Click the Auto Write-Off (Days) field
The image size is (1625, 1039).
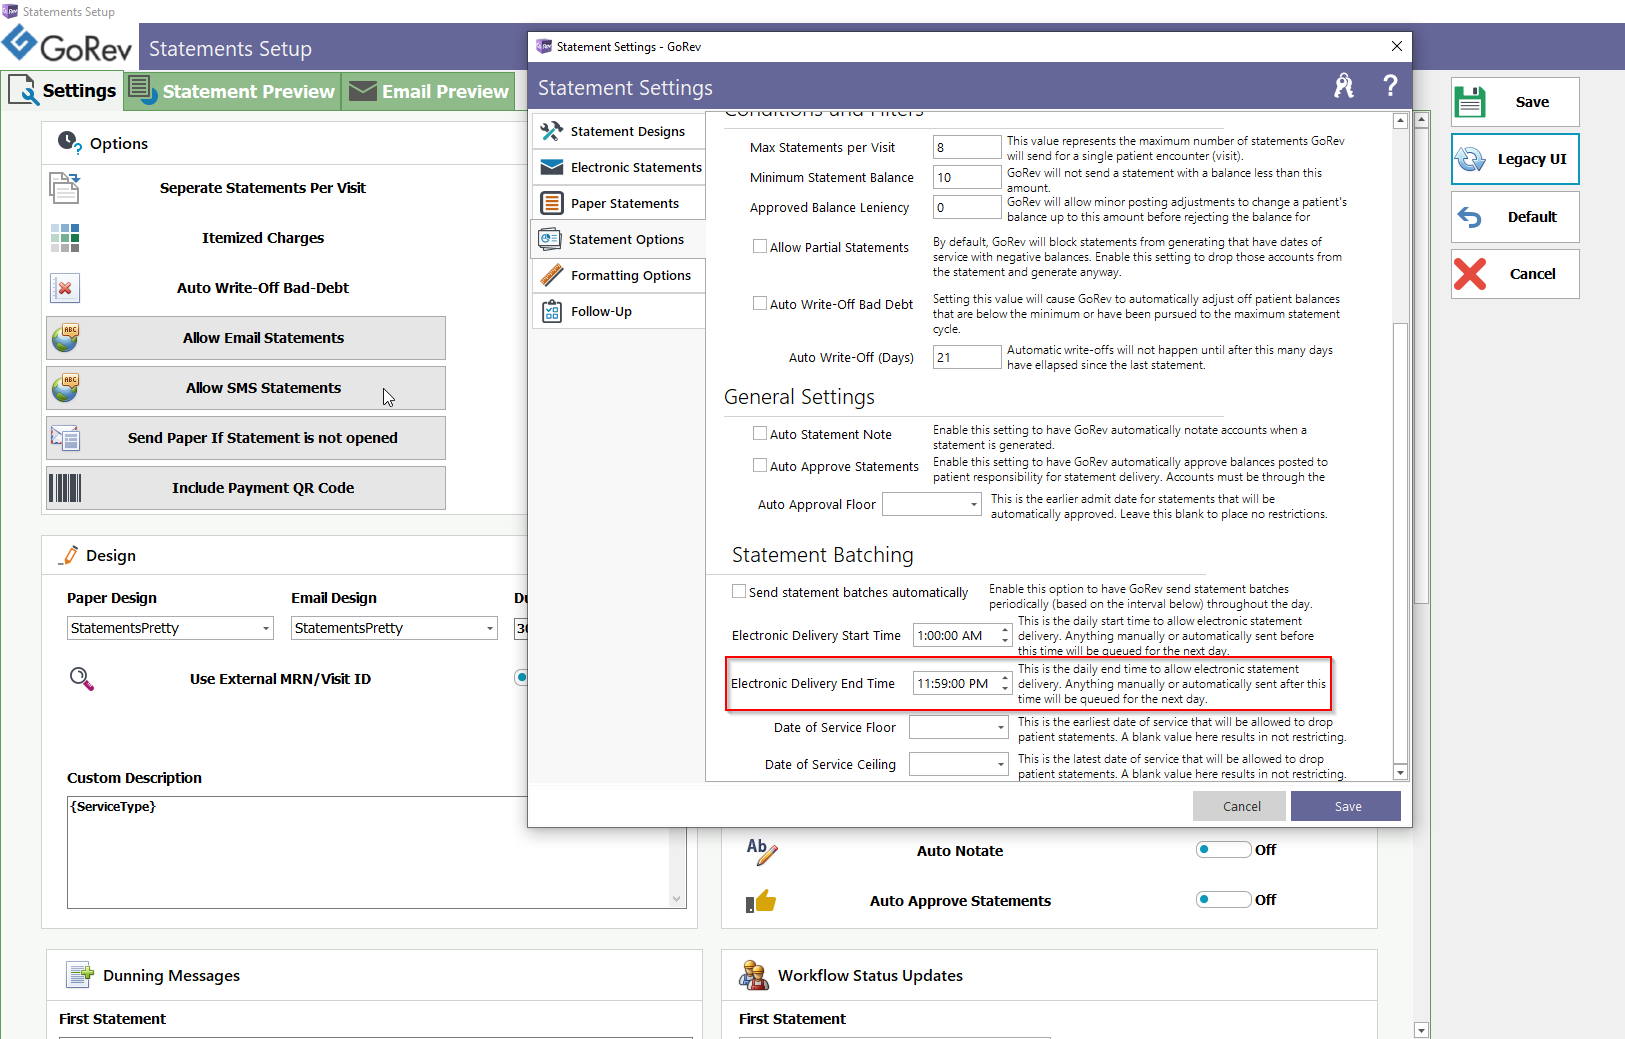[x=967, y=357]
